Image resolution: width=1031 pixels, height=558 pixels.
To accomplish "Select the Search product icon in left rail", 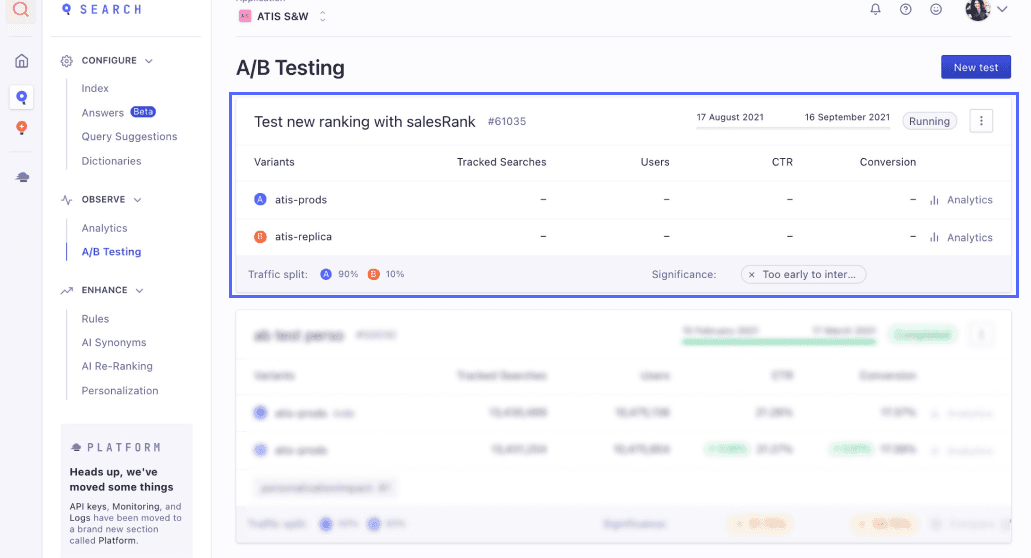I will click(22, 97).
